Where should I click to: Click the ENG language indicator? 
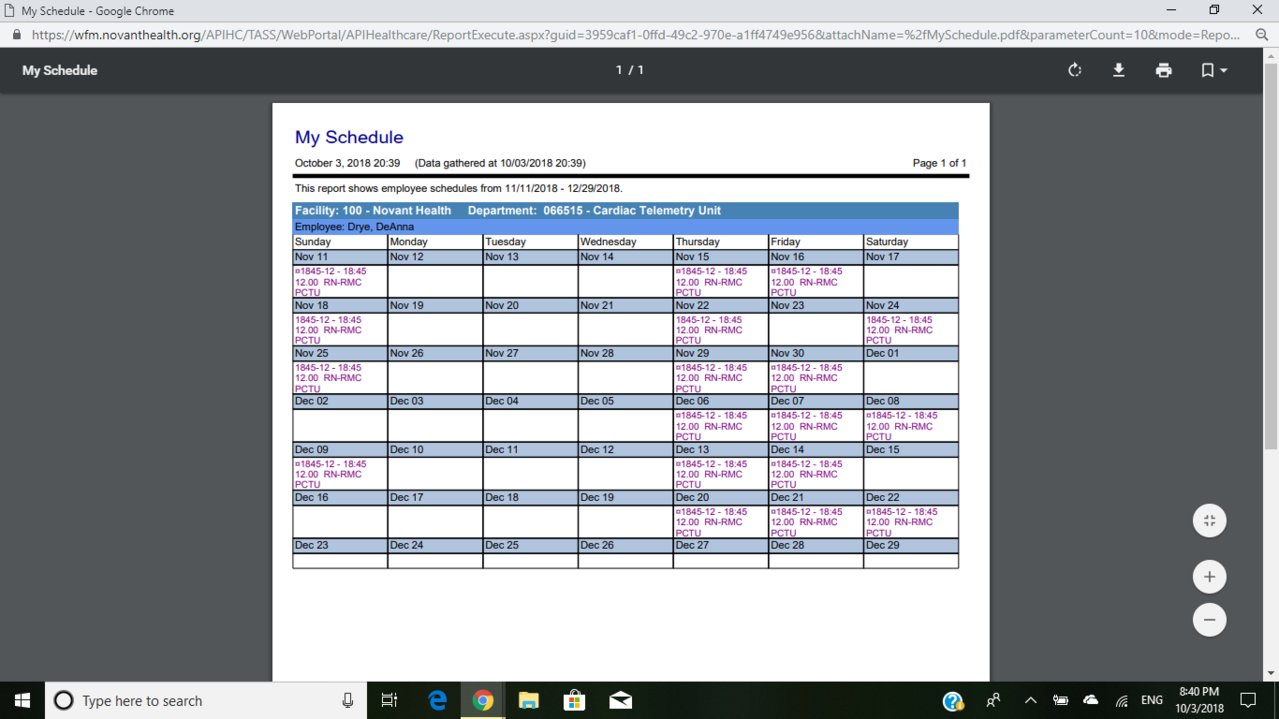point(1151,701)
